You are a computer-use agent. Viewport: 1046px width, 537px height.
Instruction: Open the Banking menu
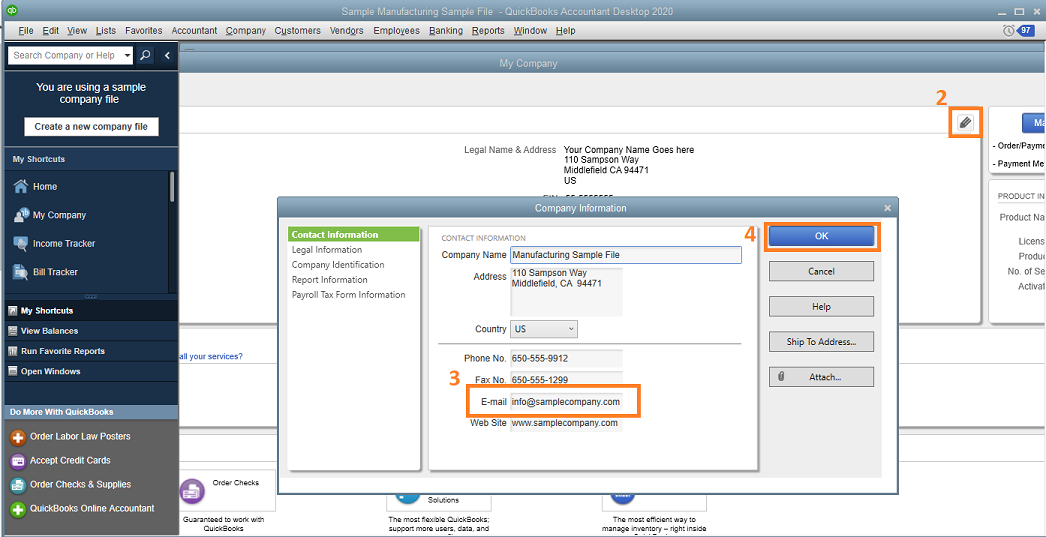click(x=446, y=31)
